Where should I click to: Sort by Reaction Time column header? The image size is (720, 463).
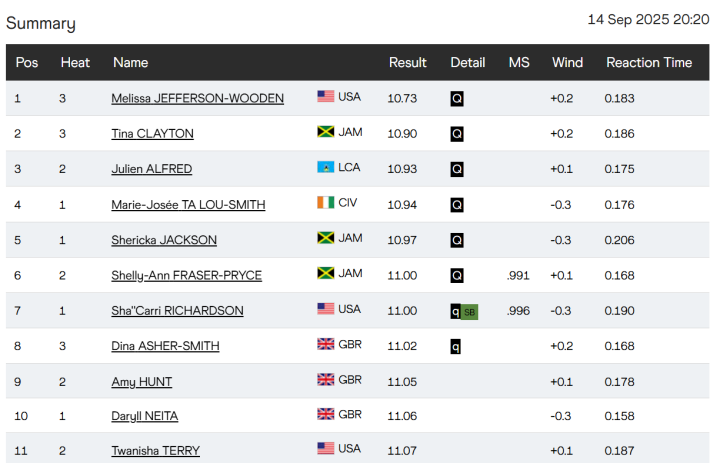(x=648, y=62)
